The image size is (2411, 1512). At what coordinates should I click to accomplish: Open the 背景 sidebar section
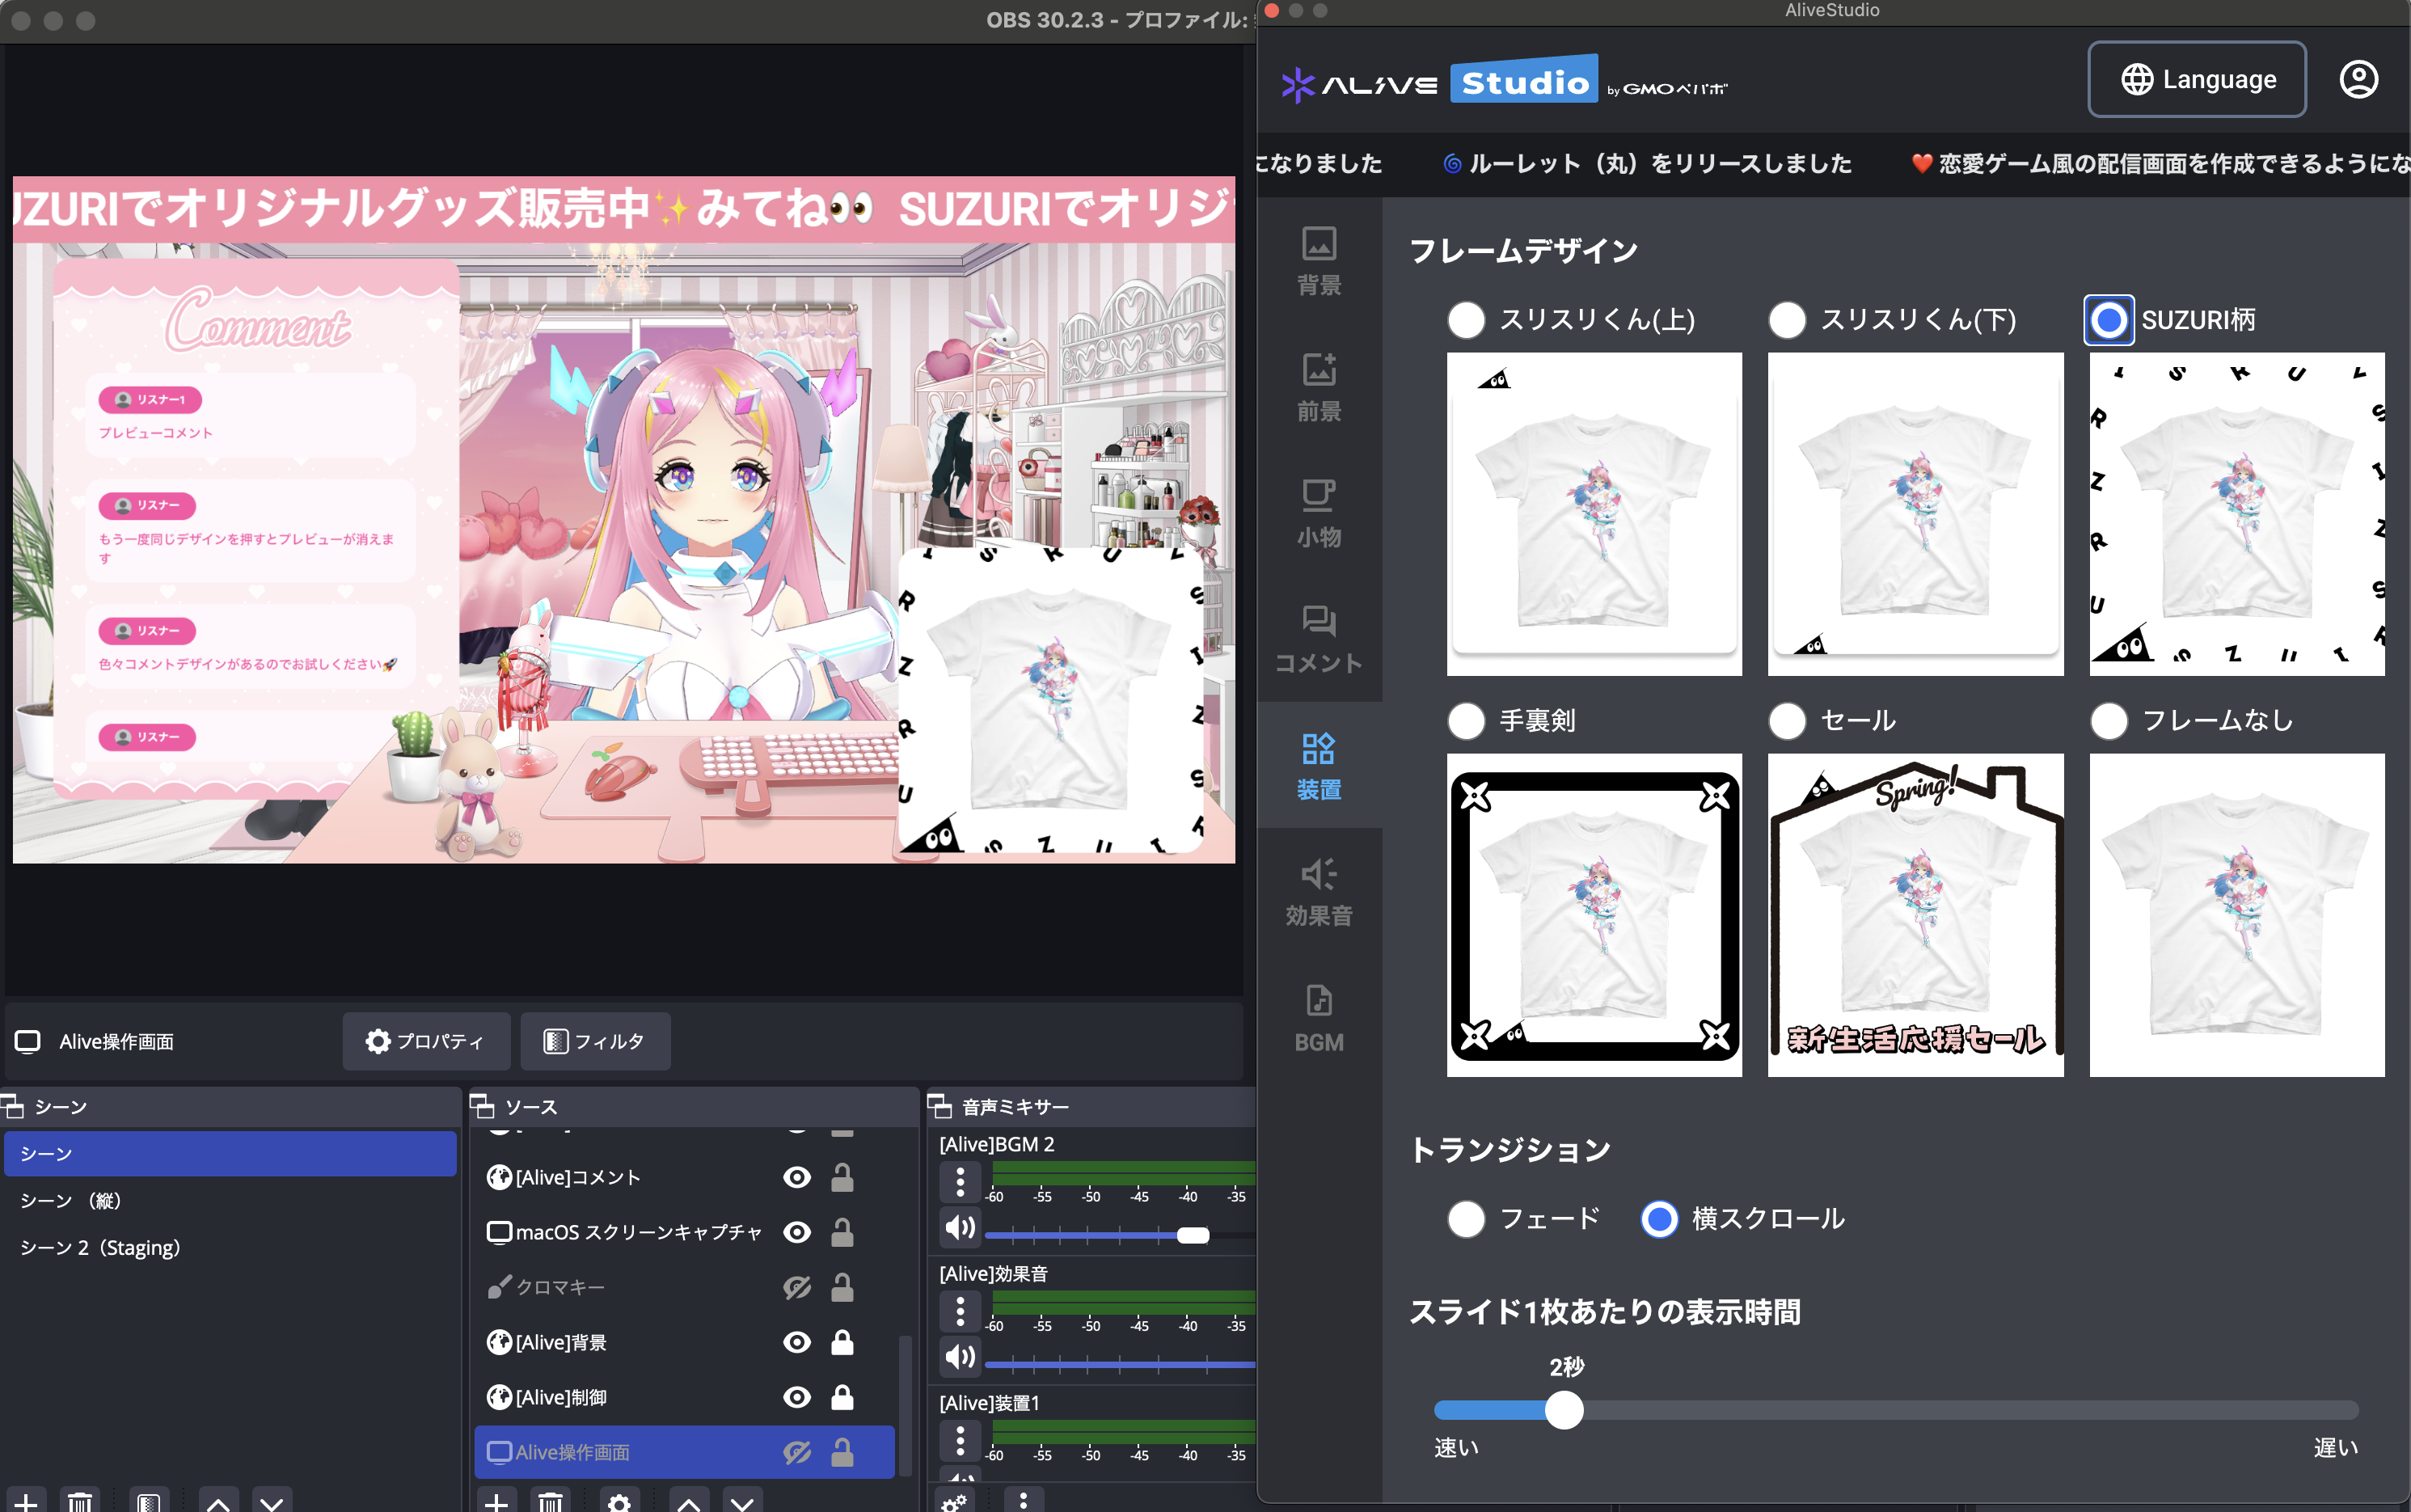coord(1318,260)
